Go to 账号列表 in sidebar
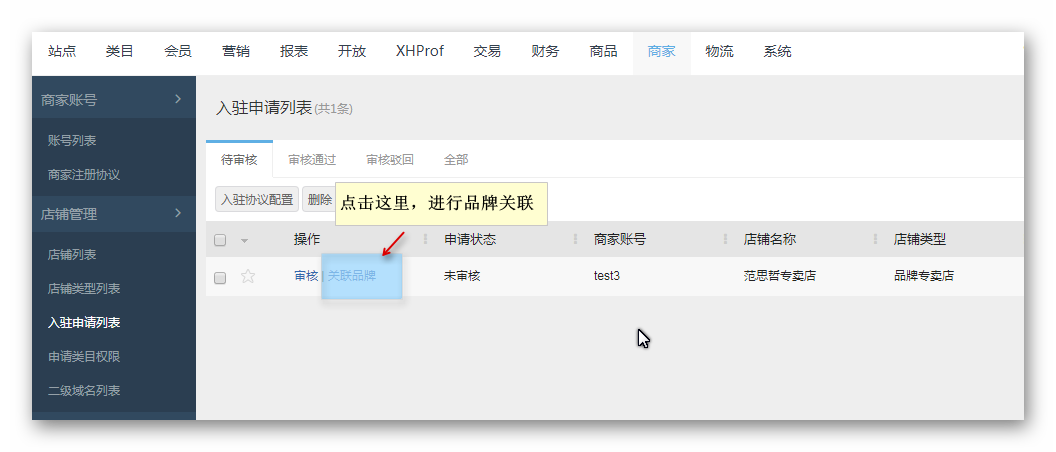The image size is (1056, 452). pos(72,141)
